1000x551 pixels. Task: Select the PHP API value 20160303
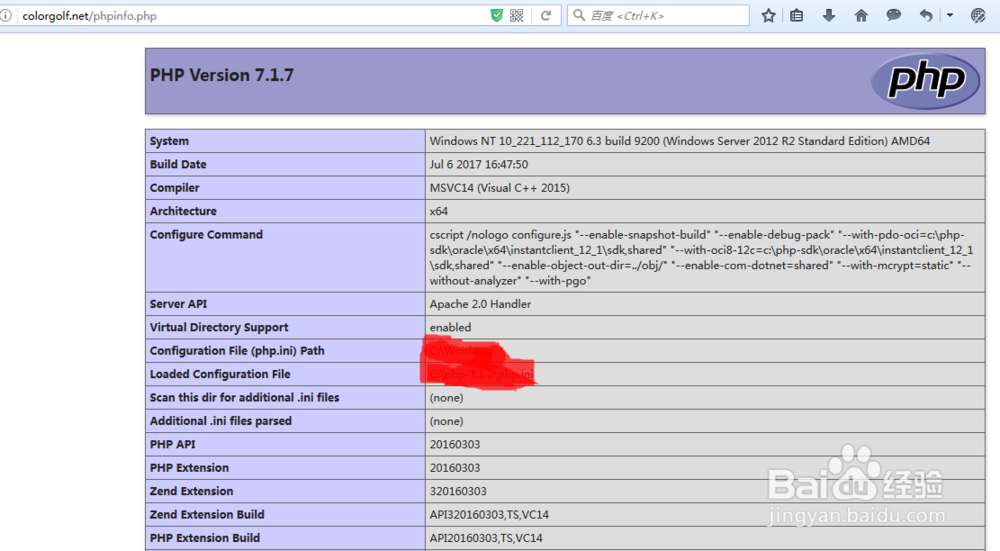pos(455,444)
